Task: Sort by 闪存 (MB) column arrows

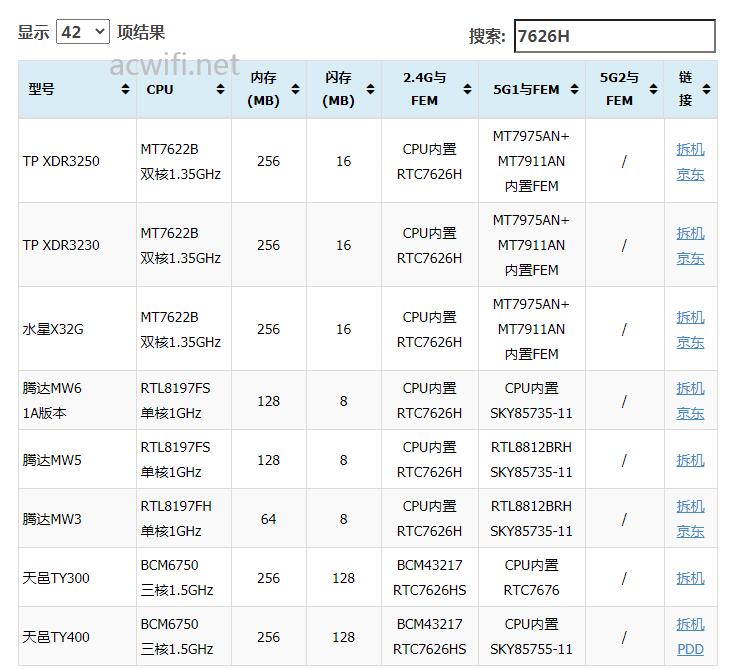Action: coord(370,89)
